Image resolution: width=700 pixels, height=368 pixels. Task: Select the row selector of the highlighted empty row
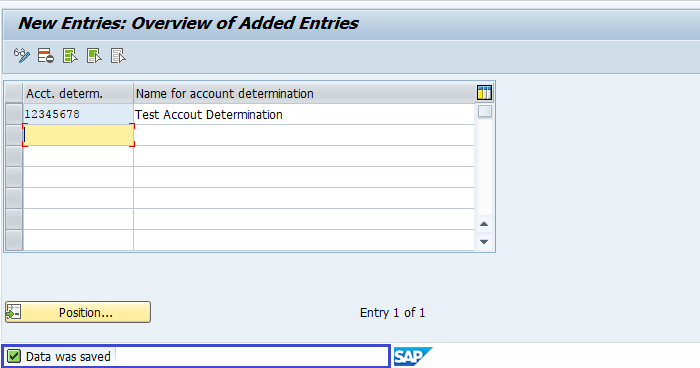coord(14,135)
